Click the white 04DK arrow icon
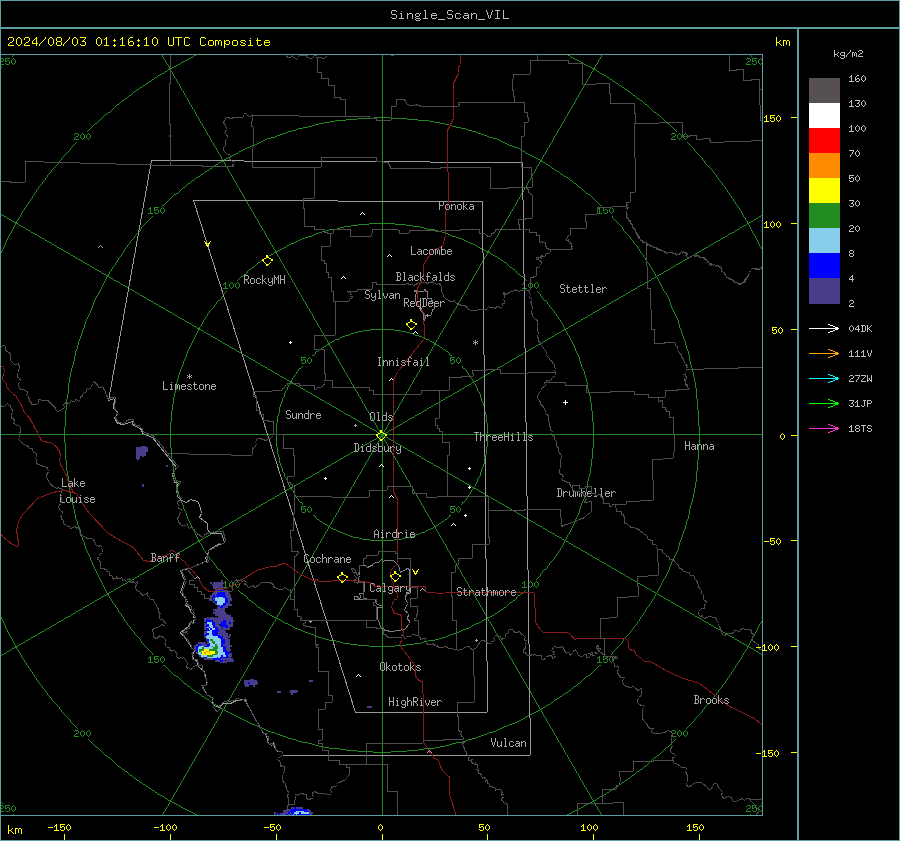Viewport: 900px width, 841px height. click(824, 328)
